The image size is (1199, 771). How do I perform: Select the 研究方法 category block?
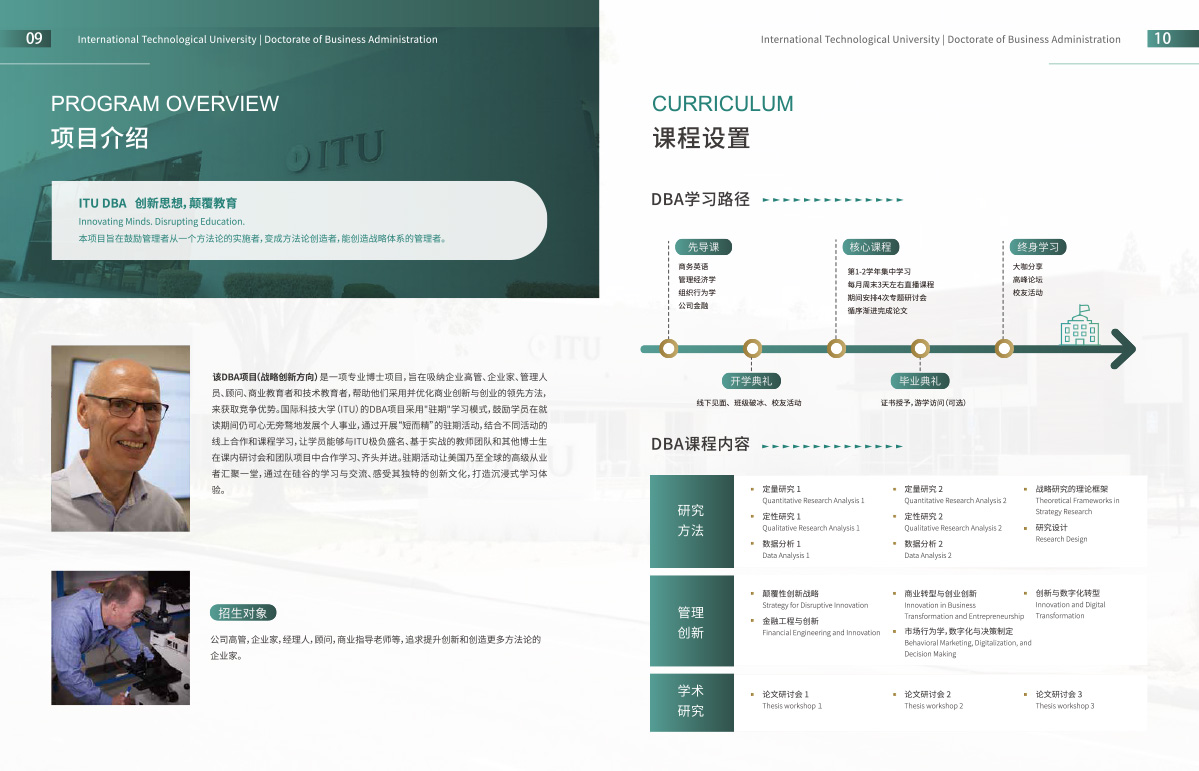pos(691,521)
